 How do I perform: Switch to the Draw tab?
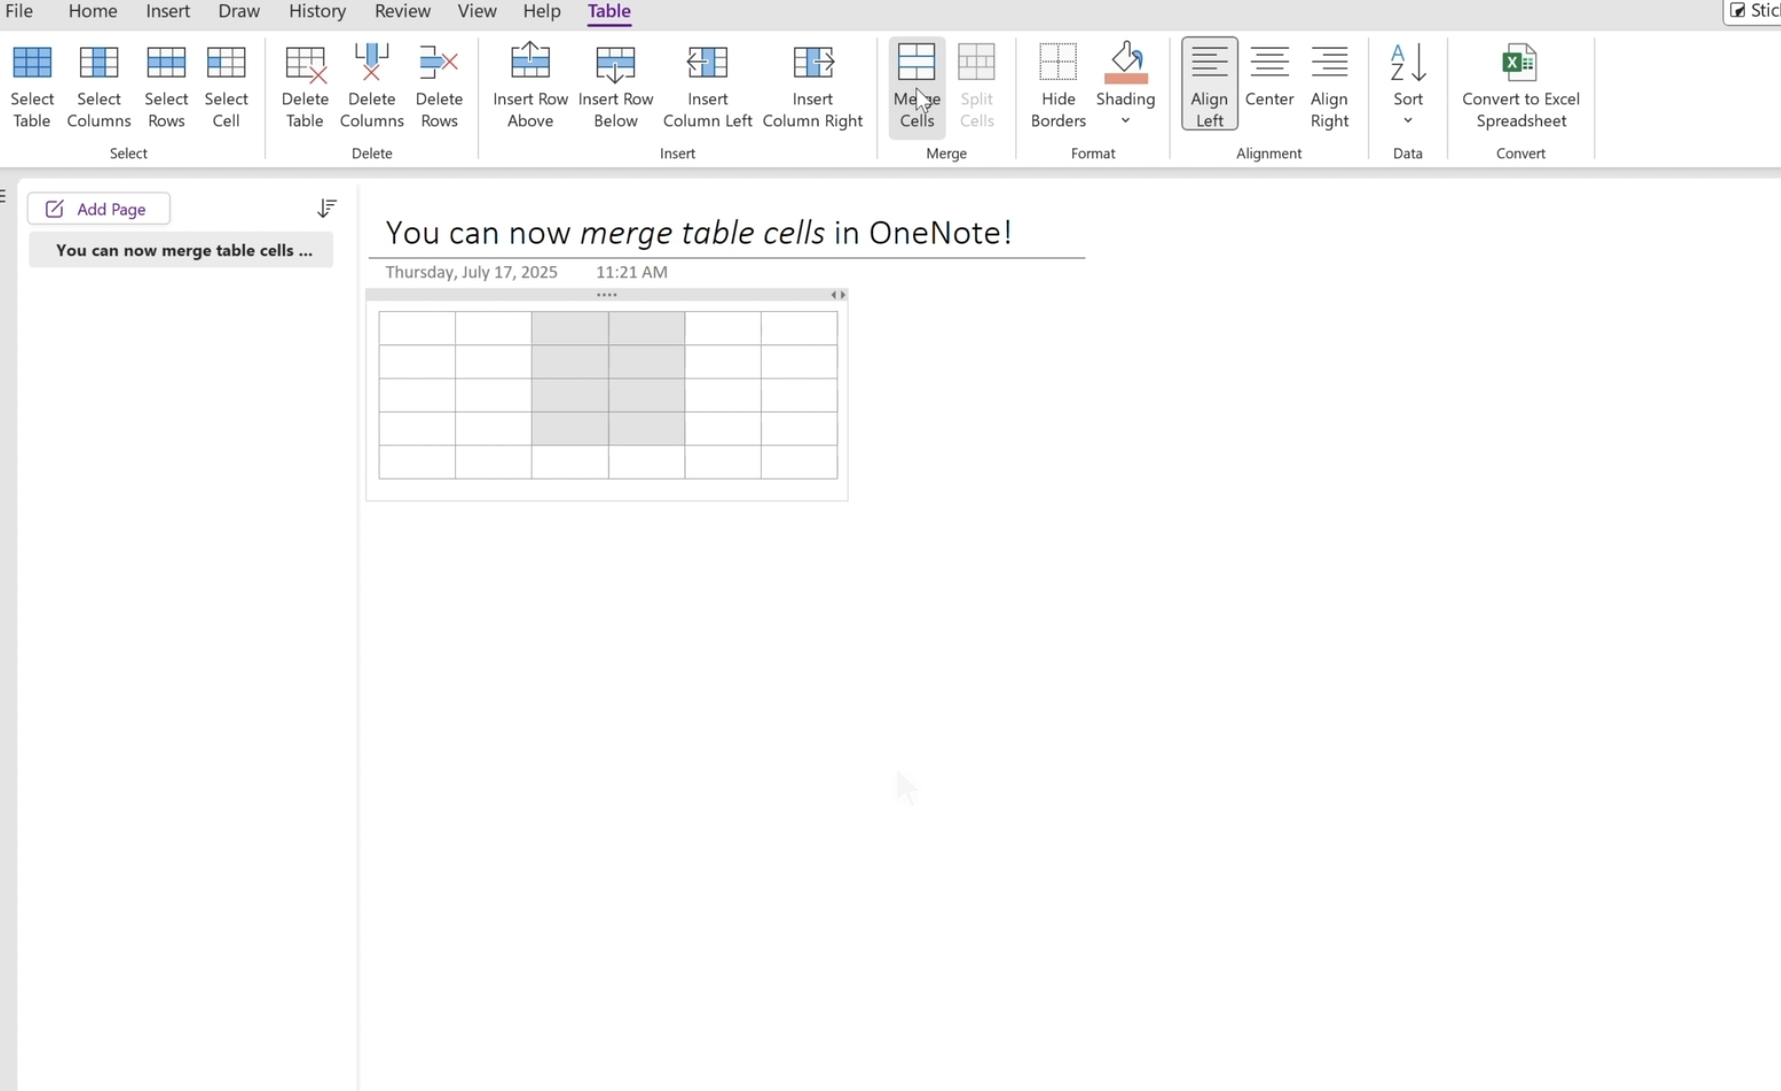point(239,11)
